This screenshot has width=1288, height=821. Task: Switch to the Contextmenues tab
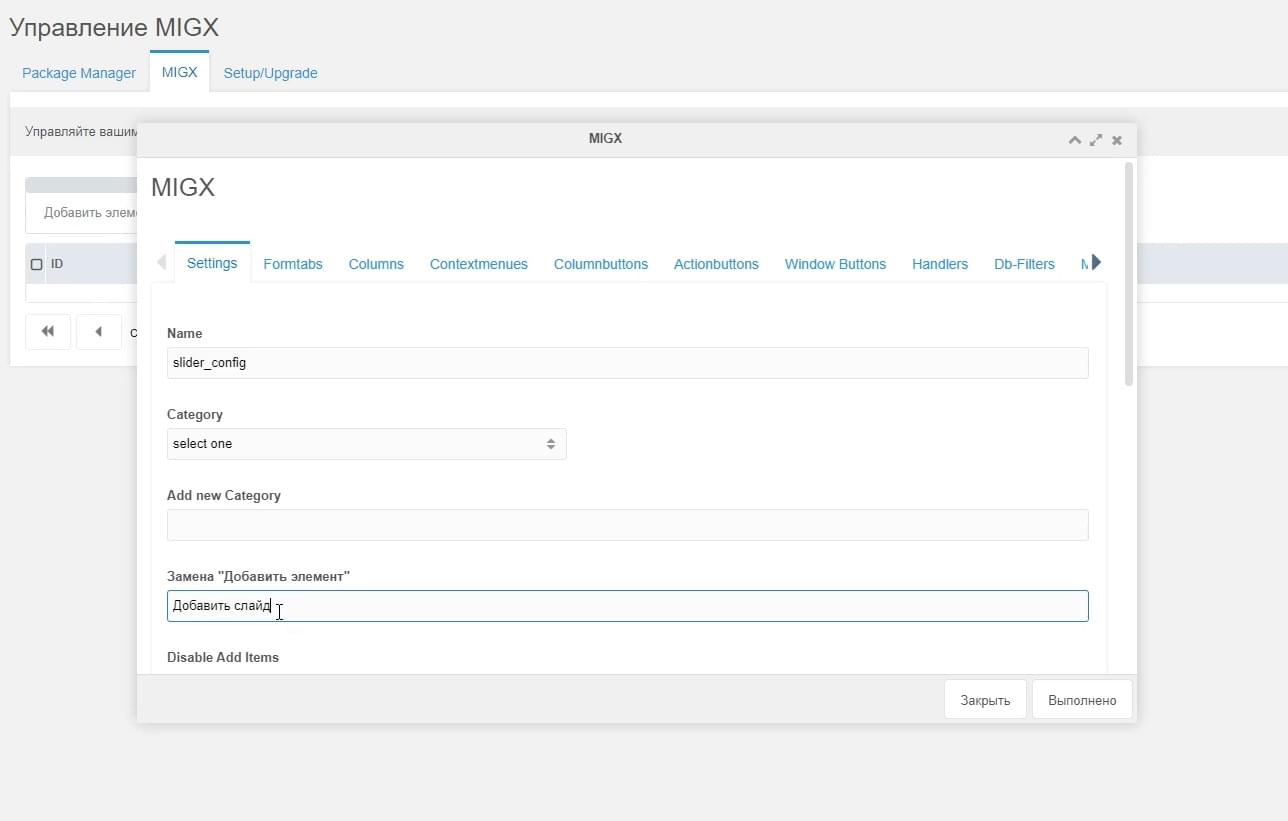[x=479, y=264]
